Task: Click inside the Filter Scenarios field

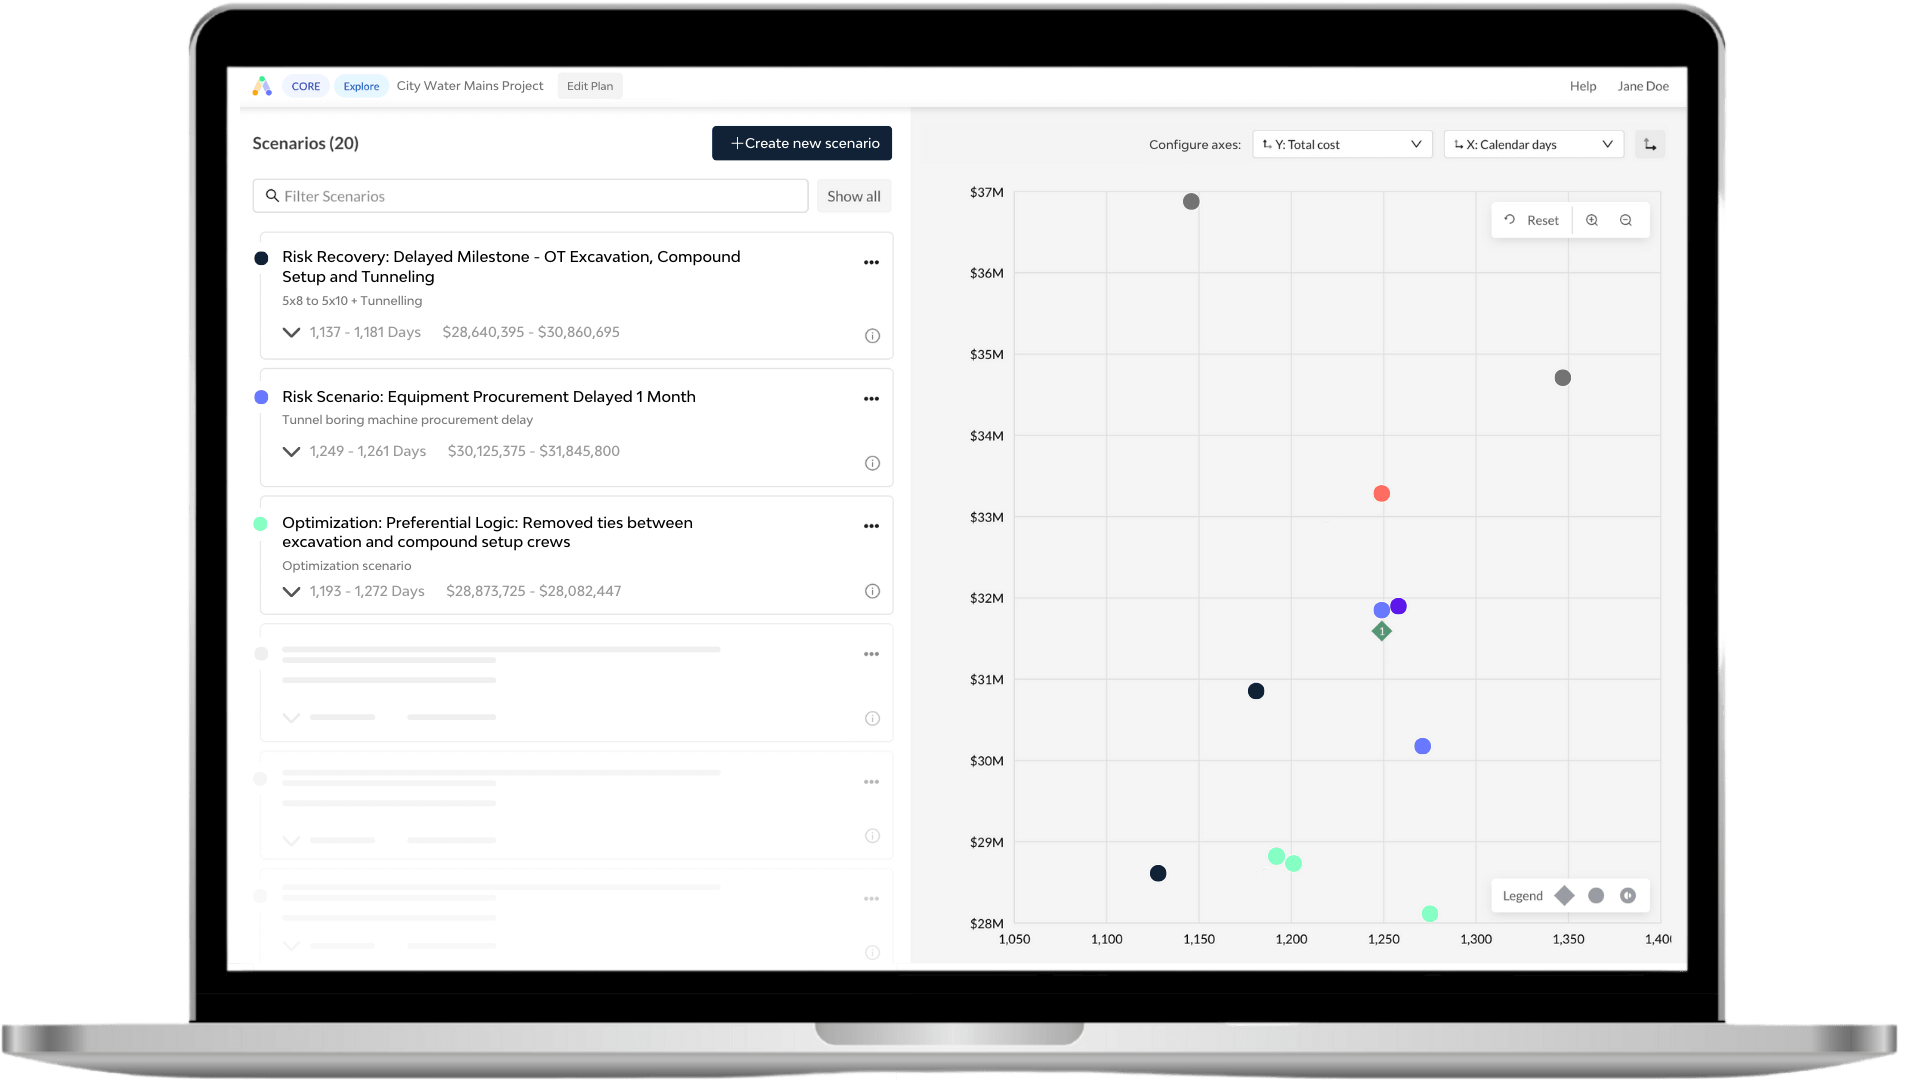Action: pos(530,195)
